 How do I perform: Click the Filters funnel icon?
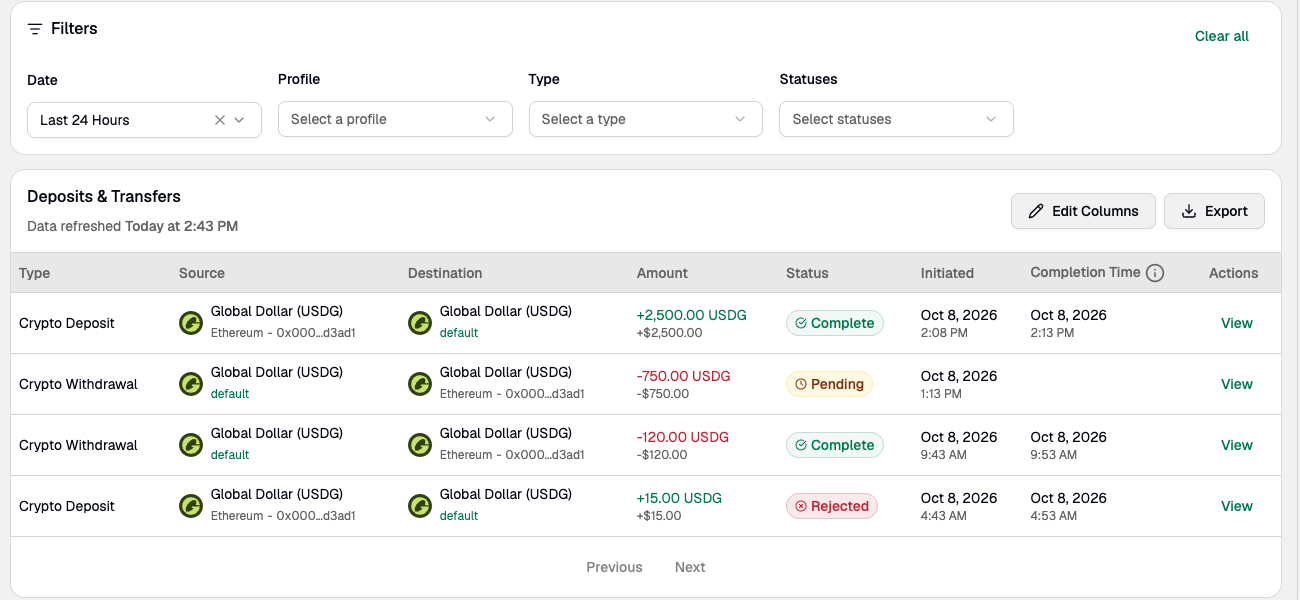tap(35, 29)
